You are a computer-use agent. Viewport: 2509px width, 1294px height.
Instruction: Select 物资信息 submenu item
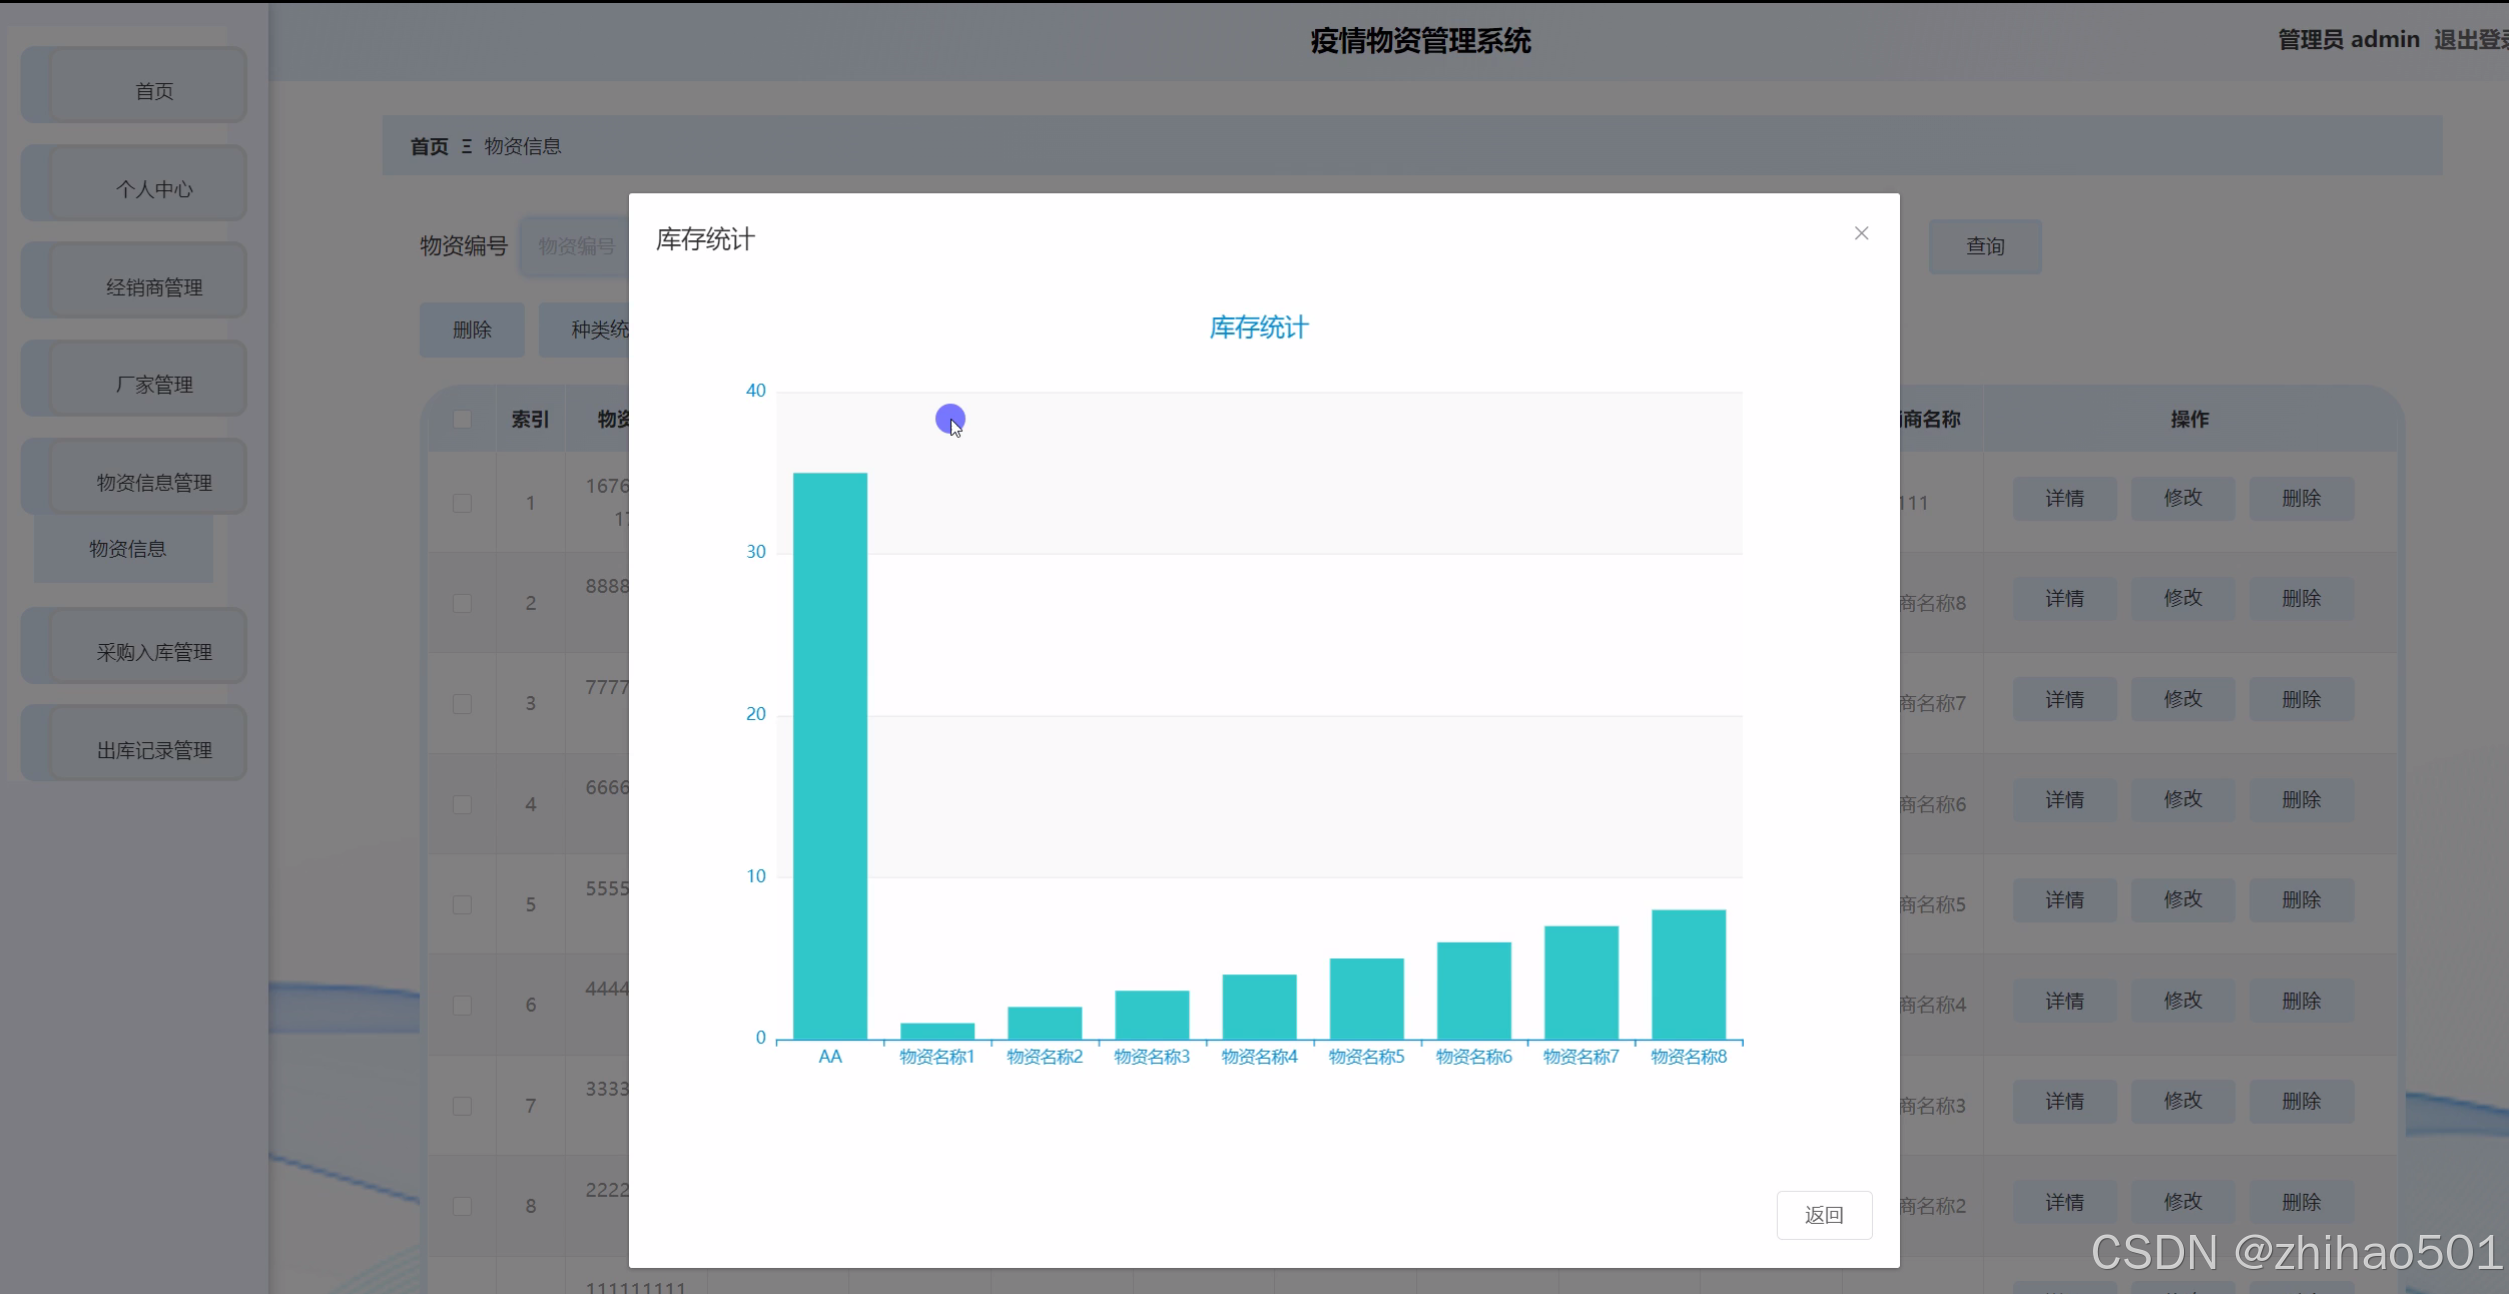[127, 548]
